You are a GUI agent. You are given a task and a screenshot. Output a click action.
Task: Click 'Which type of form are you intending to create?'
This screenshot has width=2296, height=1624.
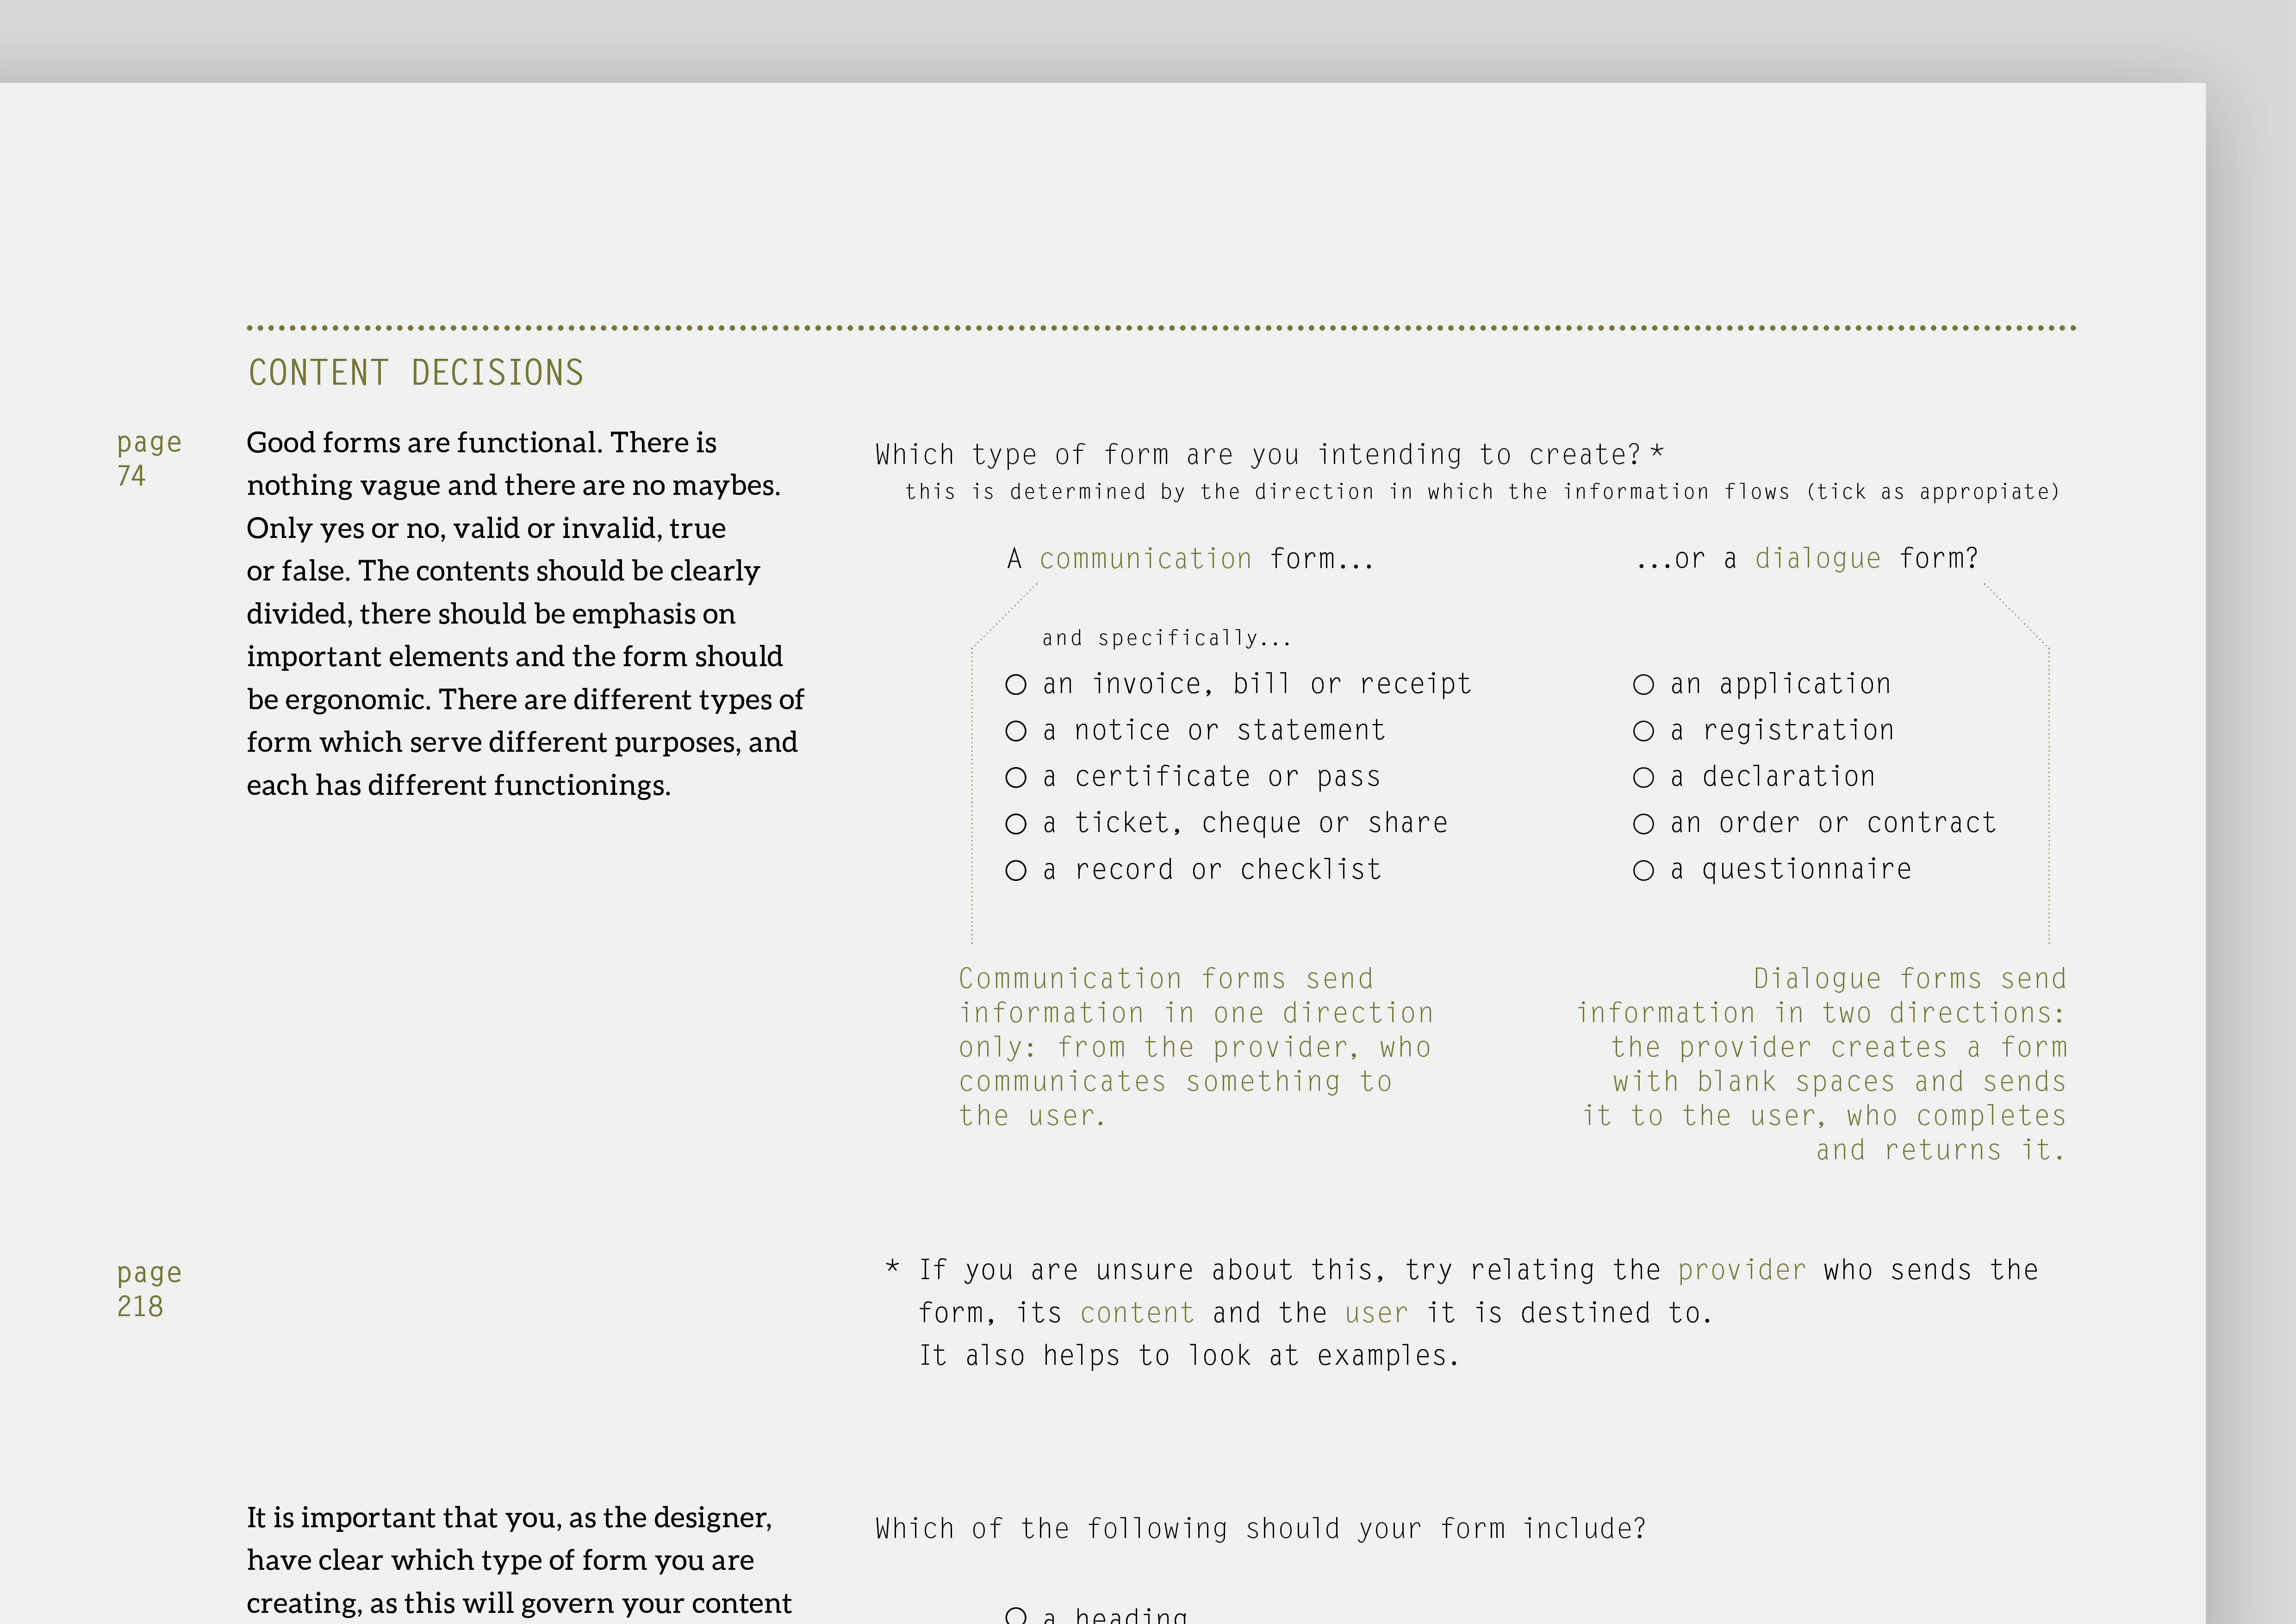[1258, 455]
